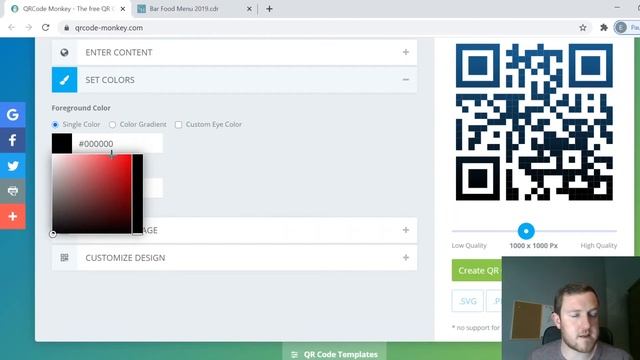This screenshot has height=360, width=640.
Task: Download the QR code as .SVG
Action: click(468, 301)
